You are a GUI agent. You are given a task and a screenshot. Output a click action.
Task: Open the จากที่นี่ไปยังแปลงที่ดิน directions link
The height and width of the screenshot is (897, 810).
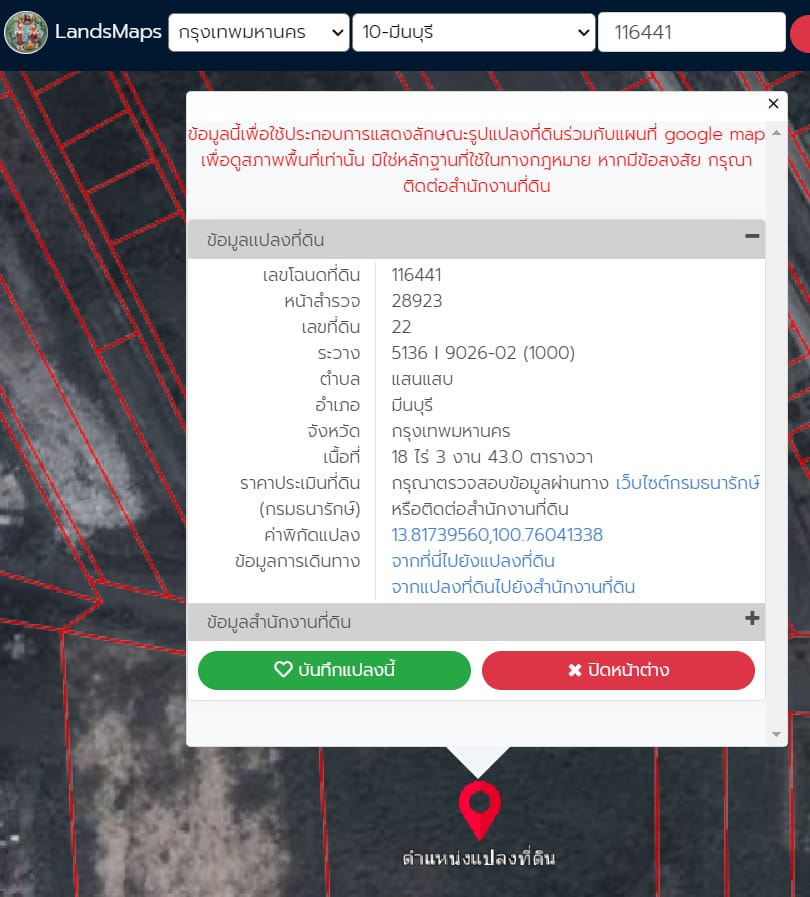(x=473, y=561)
